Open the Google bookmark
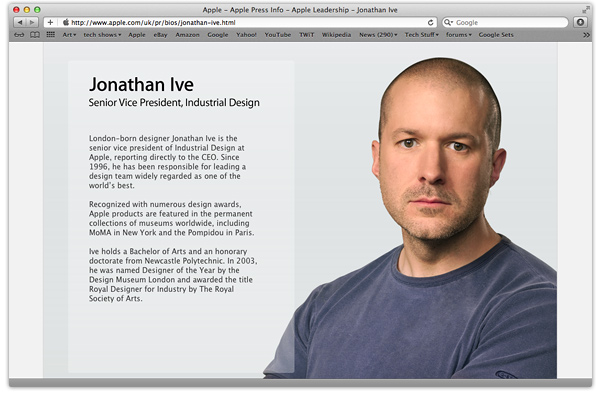The width and height of the screenshot is (596, 394). [x=218, y=35]
